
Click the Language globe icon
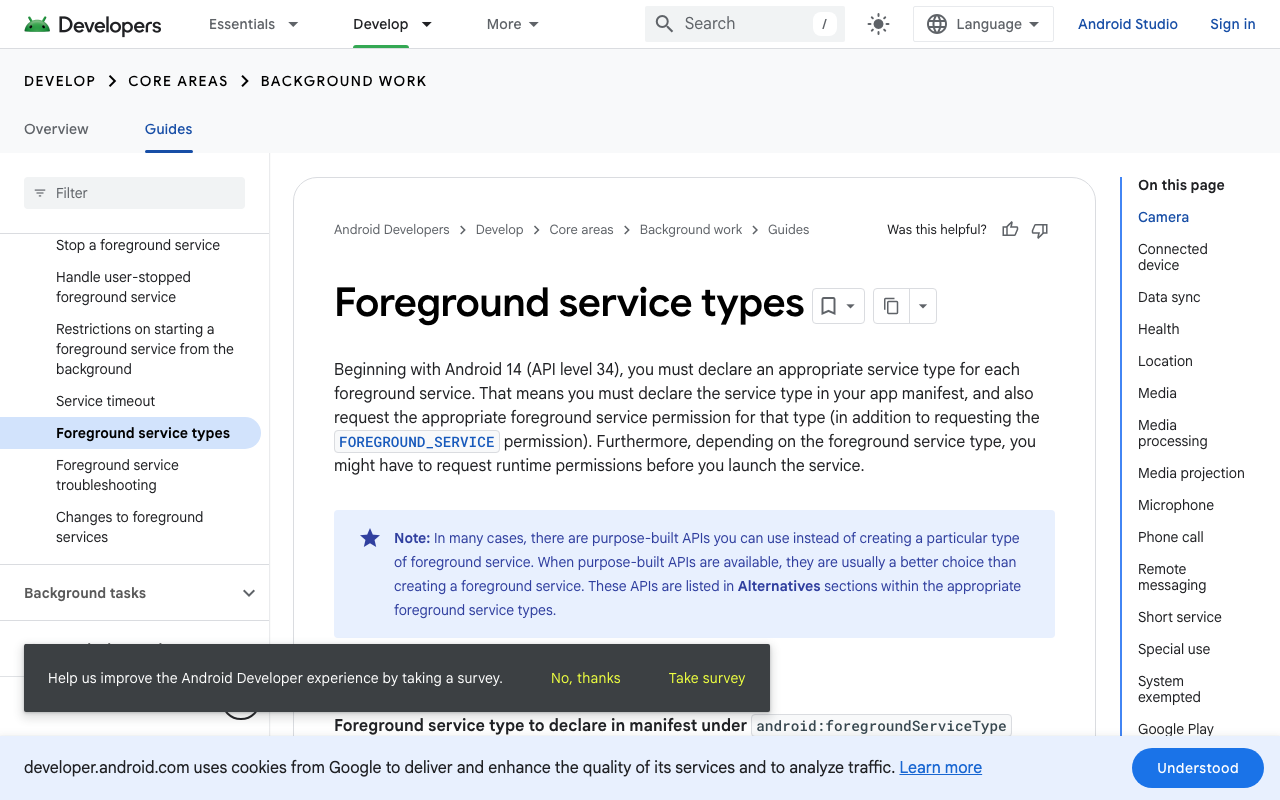click(x=937, y=24)
